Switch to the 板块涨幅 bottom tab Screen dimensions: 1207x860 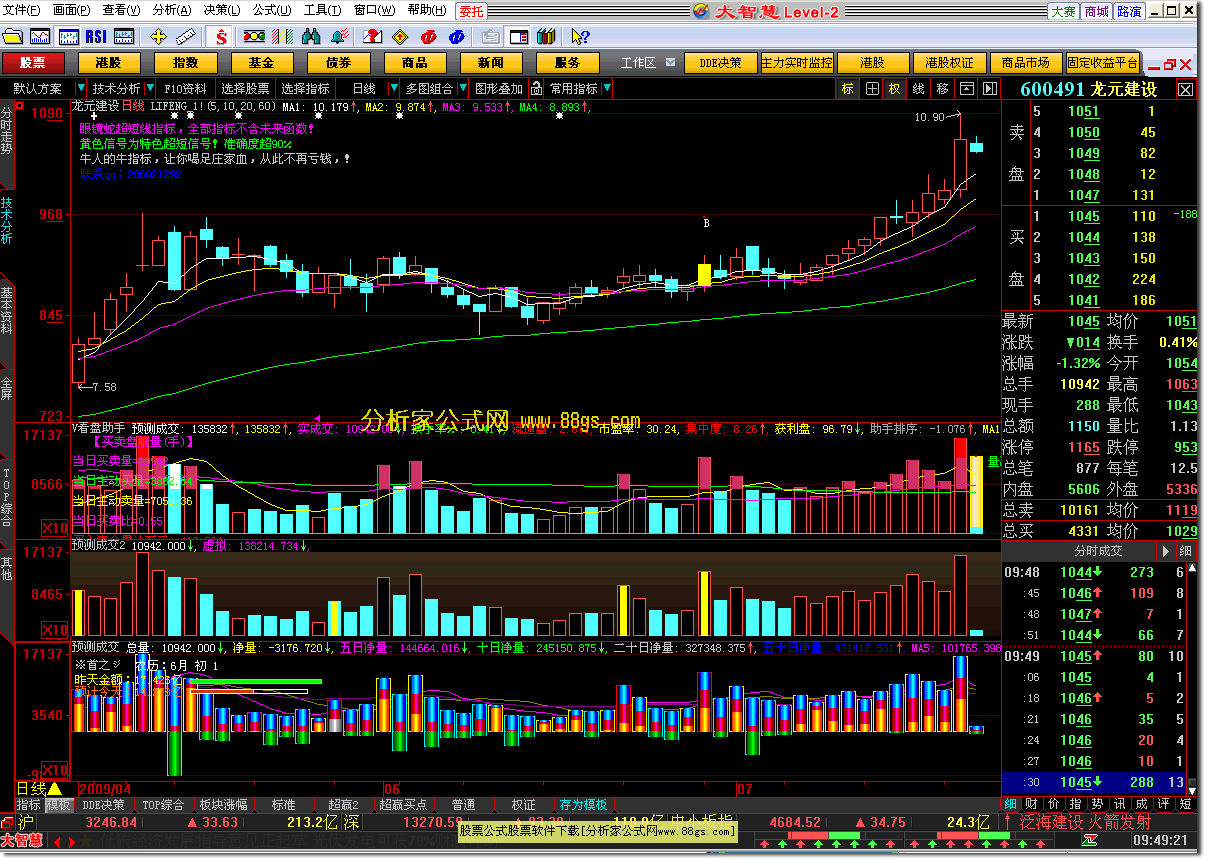pos(224,804)
